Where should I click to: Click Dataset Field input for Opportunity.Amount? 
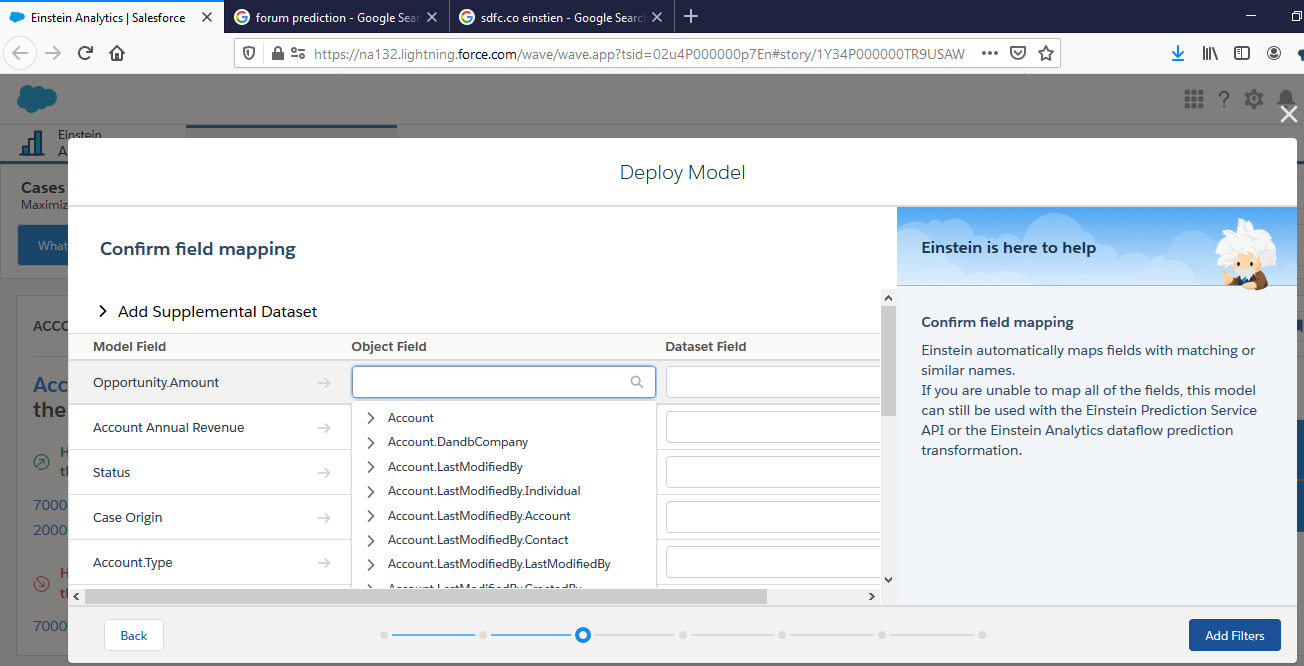(x=772, y=382)
